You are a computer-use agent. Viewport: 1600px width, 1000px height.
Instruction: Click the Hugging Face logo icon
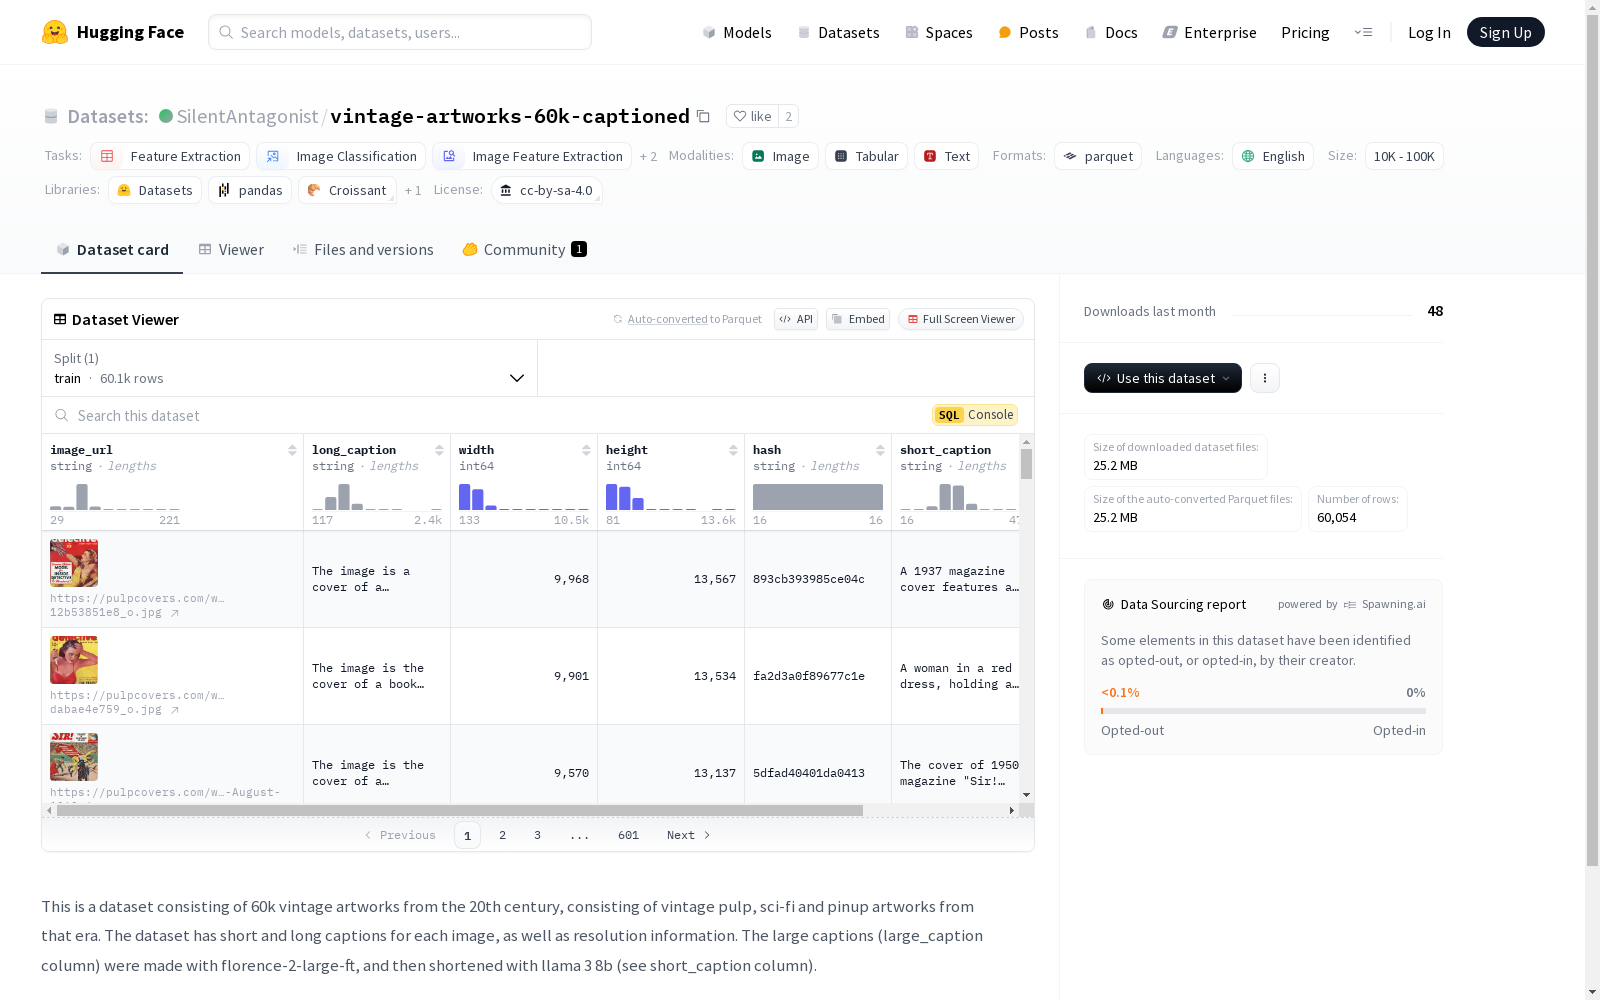(55, 32)
